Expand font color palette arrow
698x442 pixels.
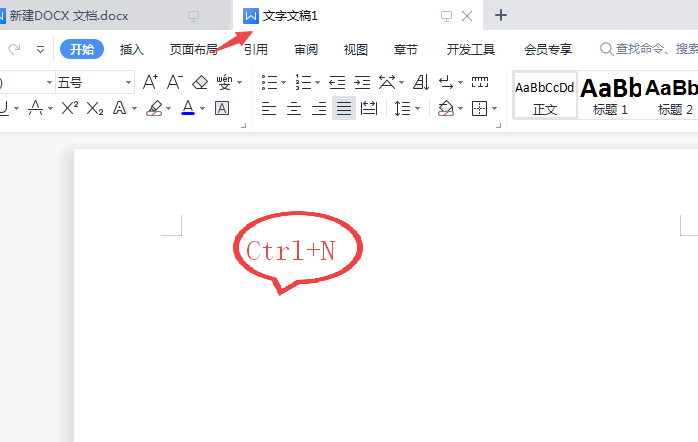(202, 108)
